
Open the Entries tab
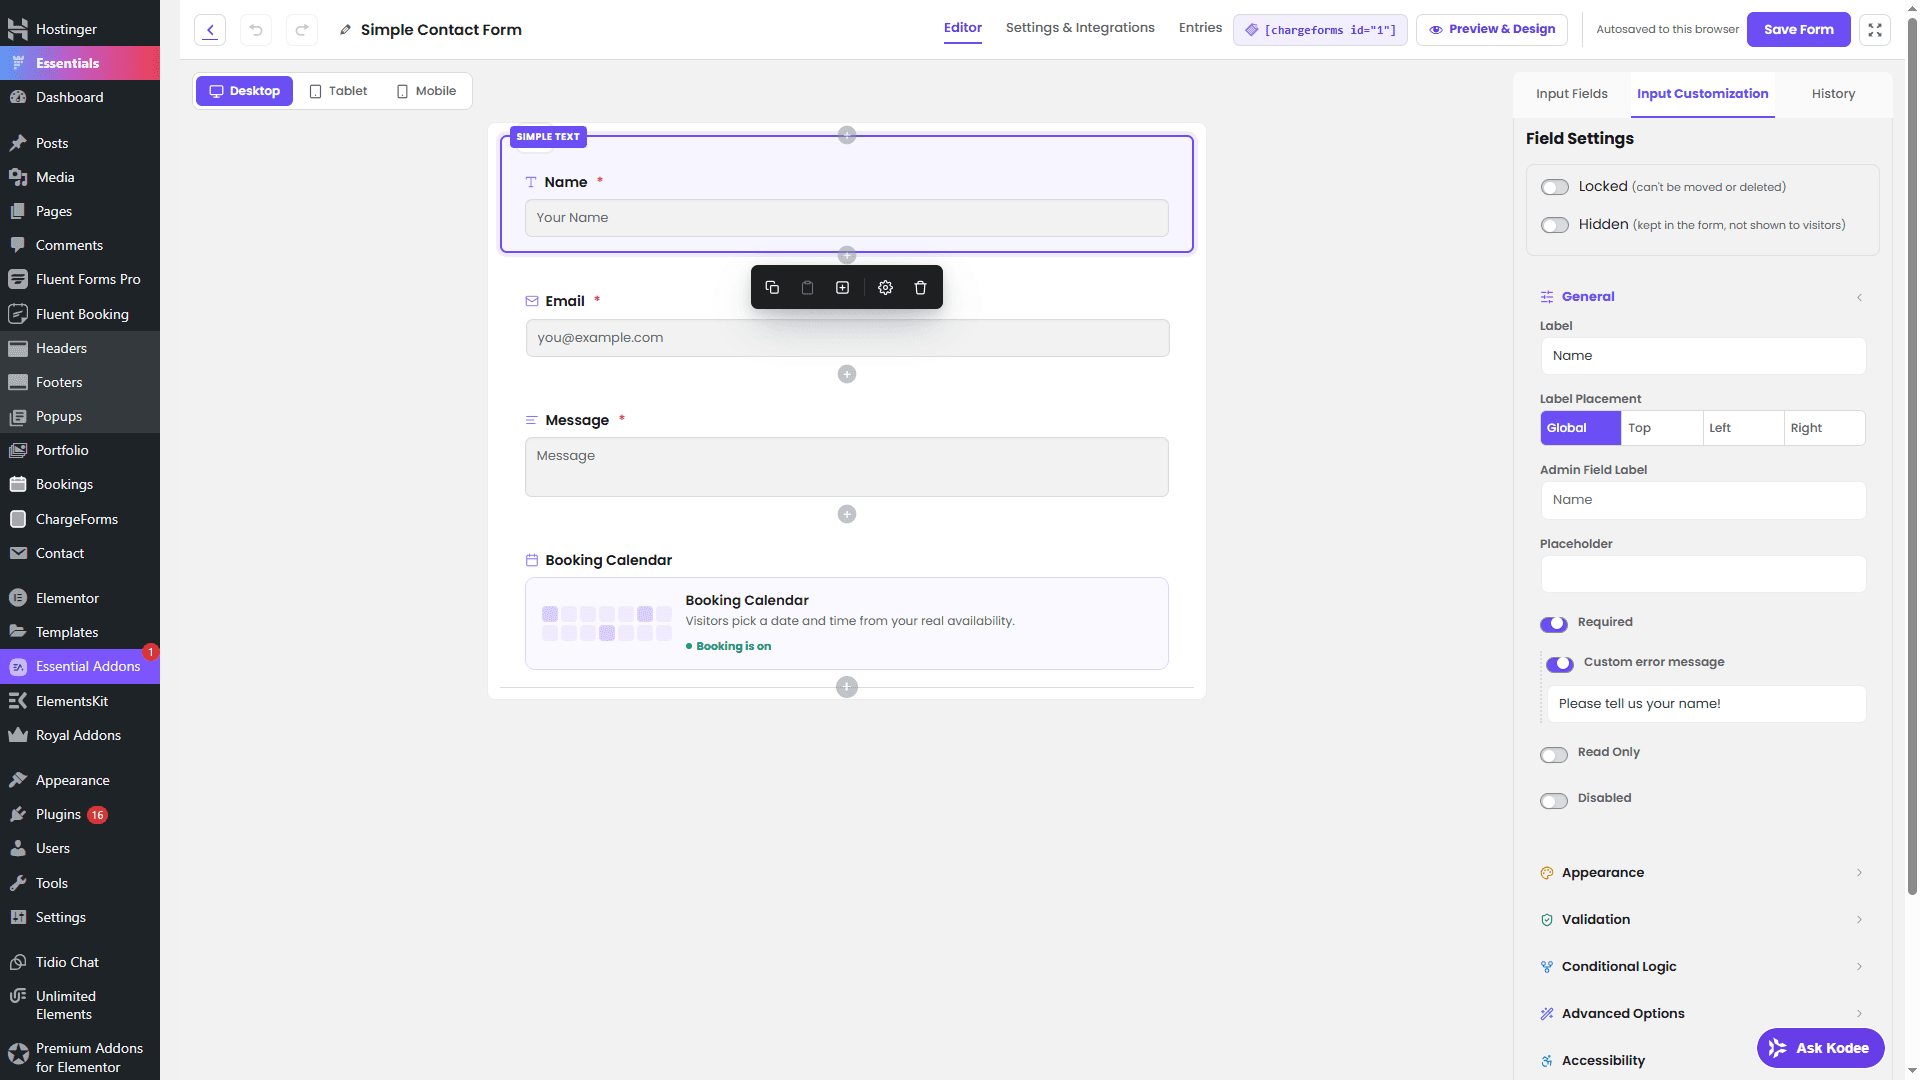pyautogui.click(x=1200, y=28)
